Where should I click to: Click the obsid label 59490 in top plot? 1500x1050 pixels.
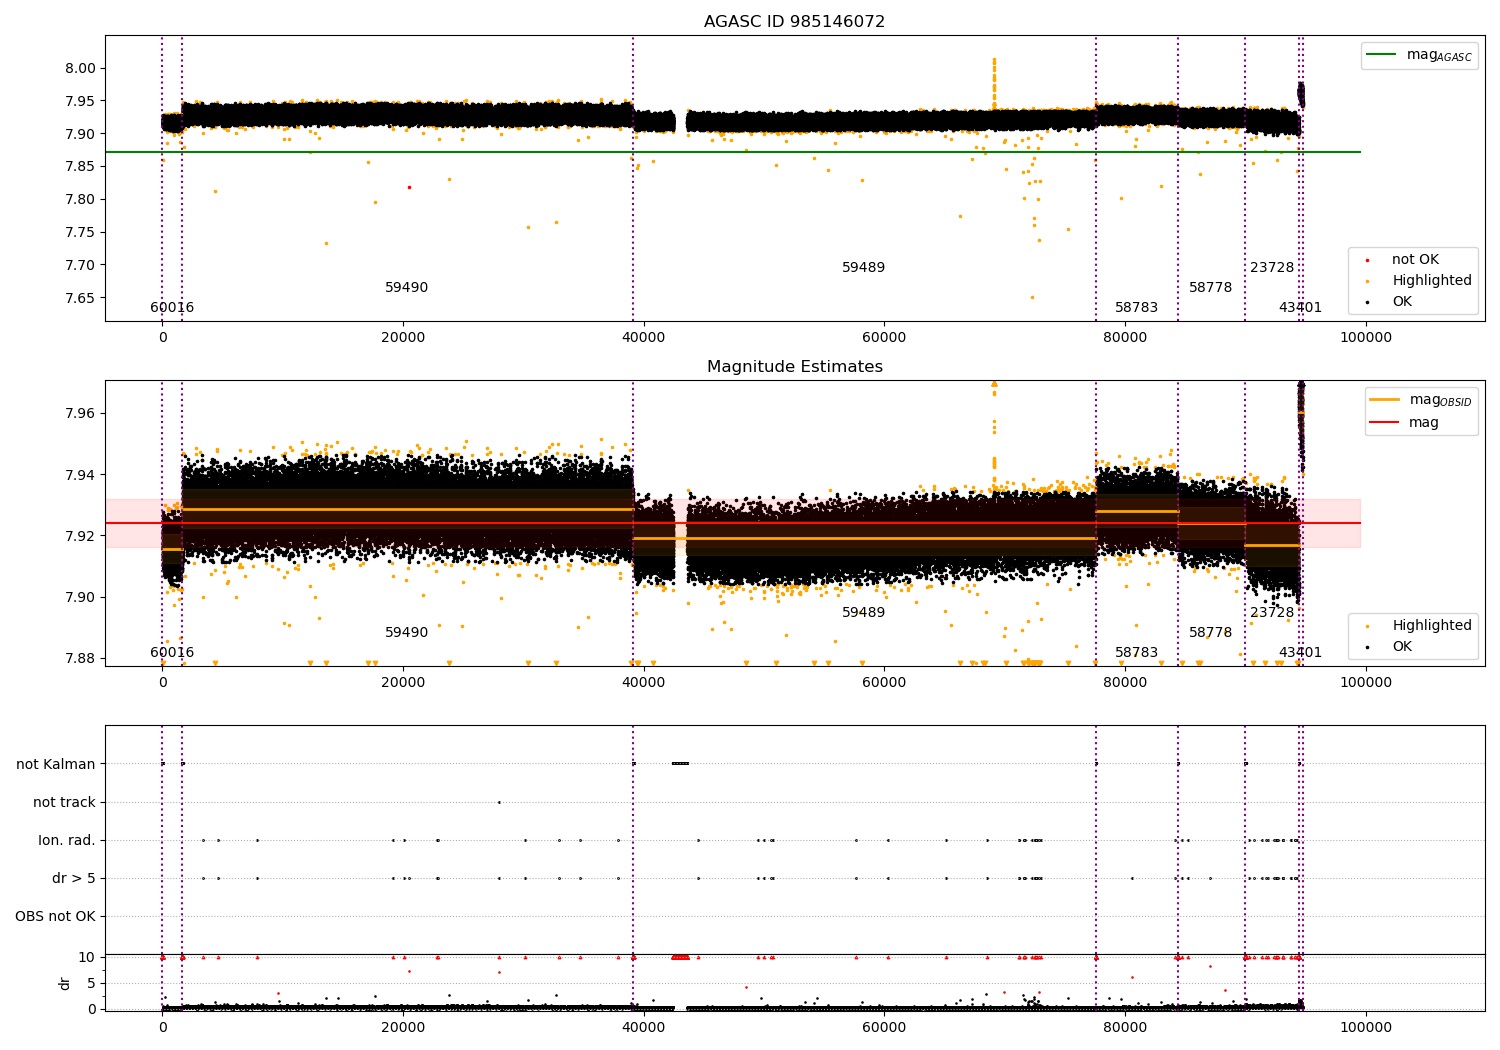tap(407, 288)
